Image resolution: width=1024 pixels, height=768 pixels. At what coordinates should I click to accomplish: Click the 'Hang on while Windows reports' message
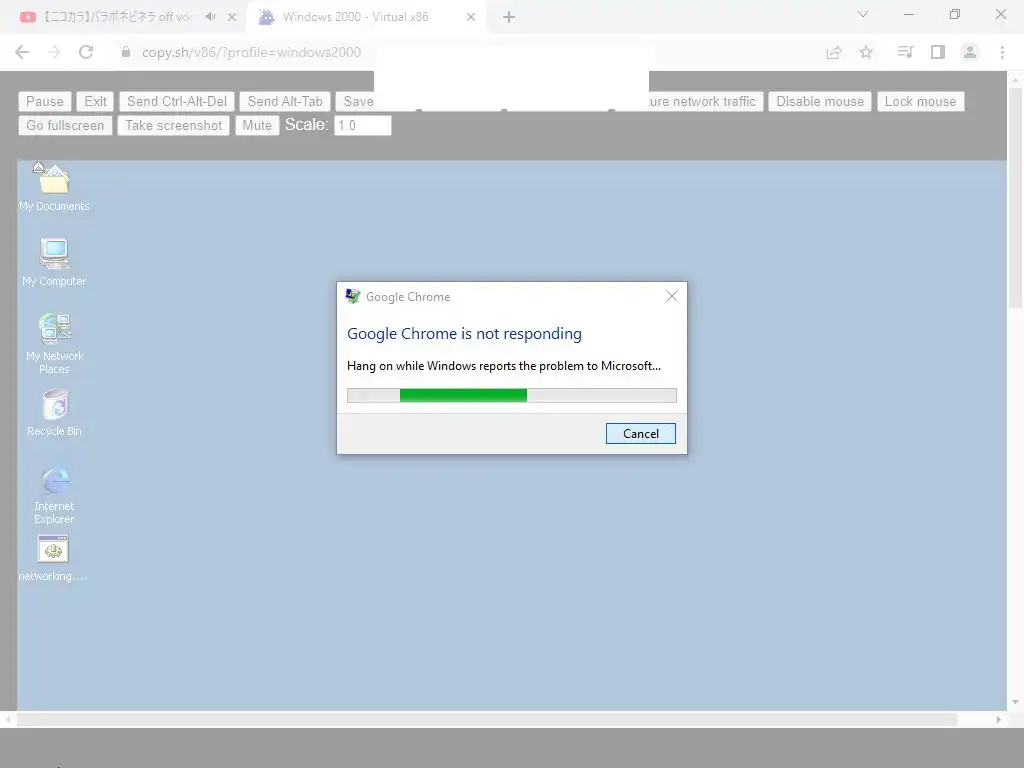[x=504, y=366]
